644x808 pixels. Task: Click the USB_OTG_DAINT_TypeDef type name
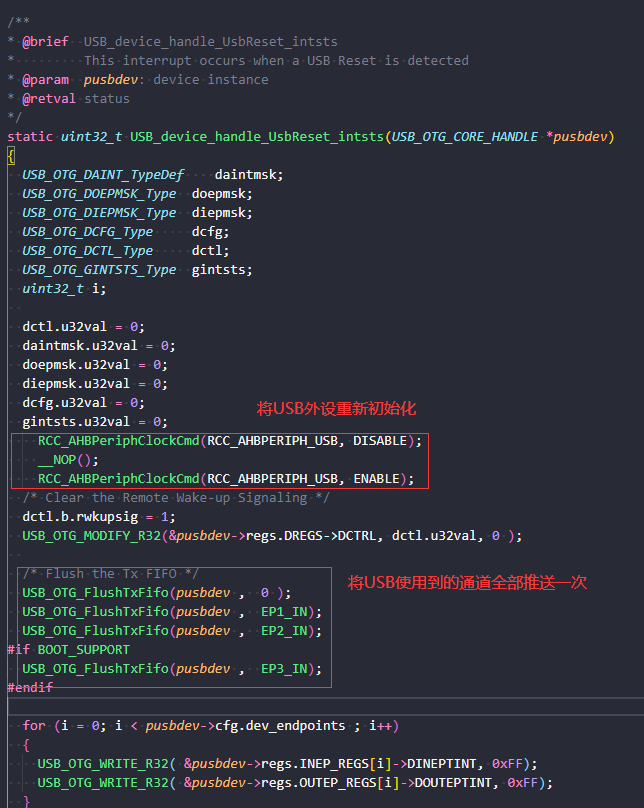tap(103, 175)
